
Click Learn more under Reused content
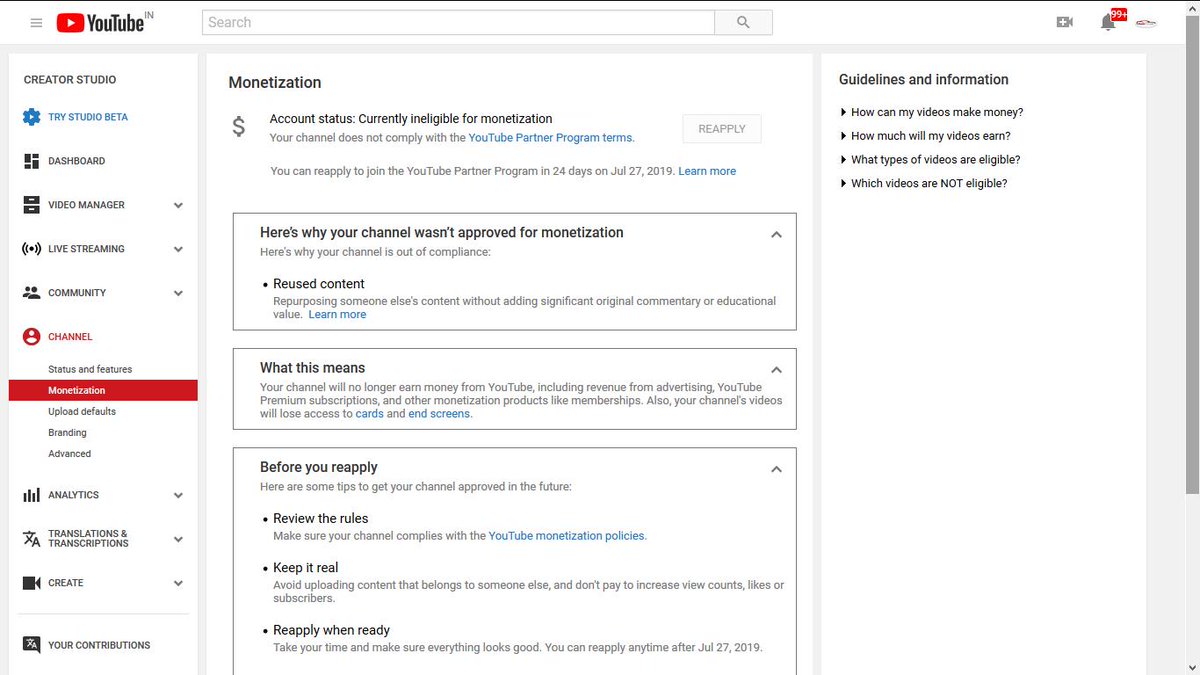(x=337, y=314)
